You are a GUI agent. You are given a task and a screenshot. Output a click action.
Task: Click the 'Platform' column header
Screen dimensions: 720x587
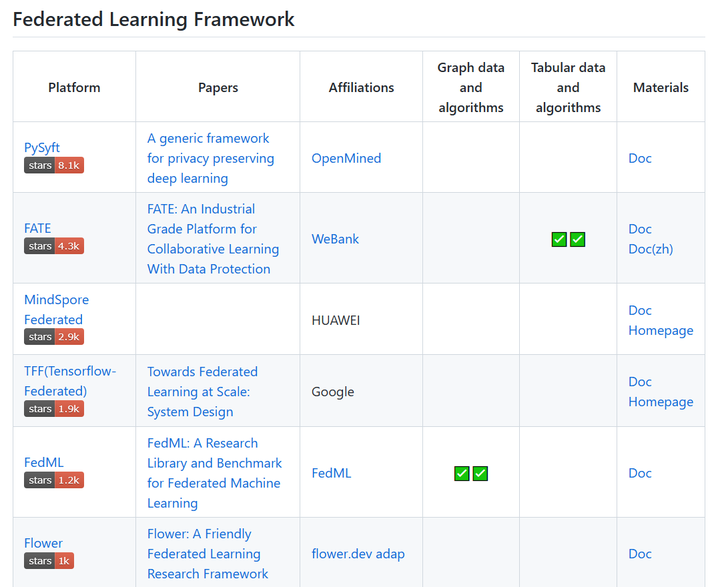(74, 88)
